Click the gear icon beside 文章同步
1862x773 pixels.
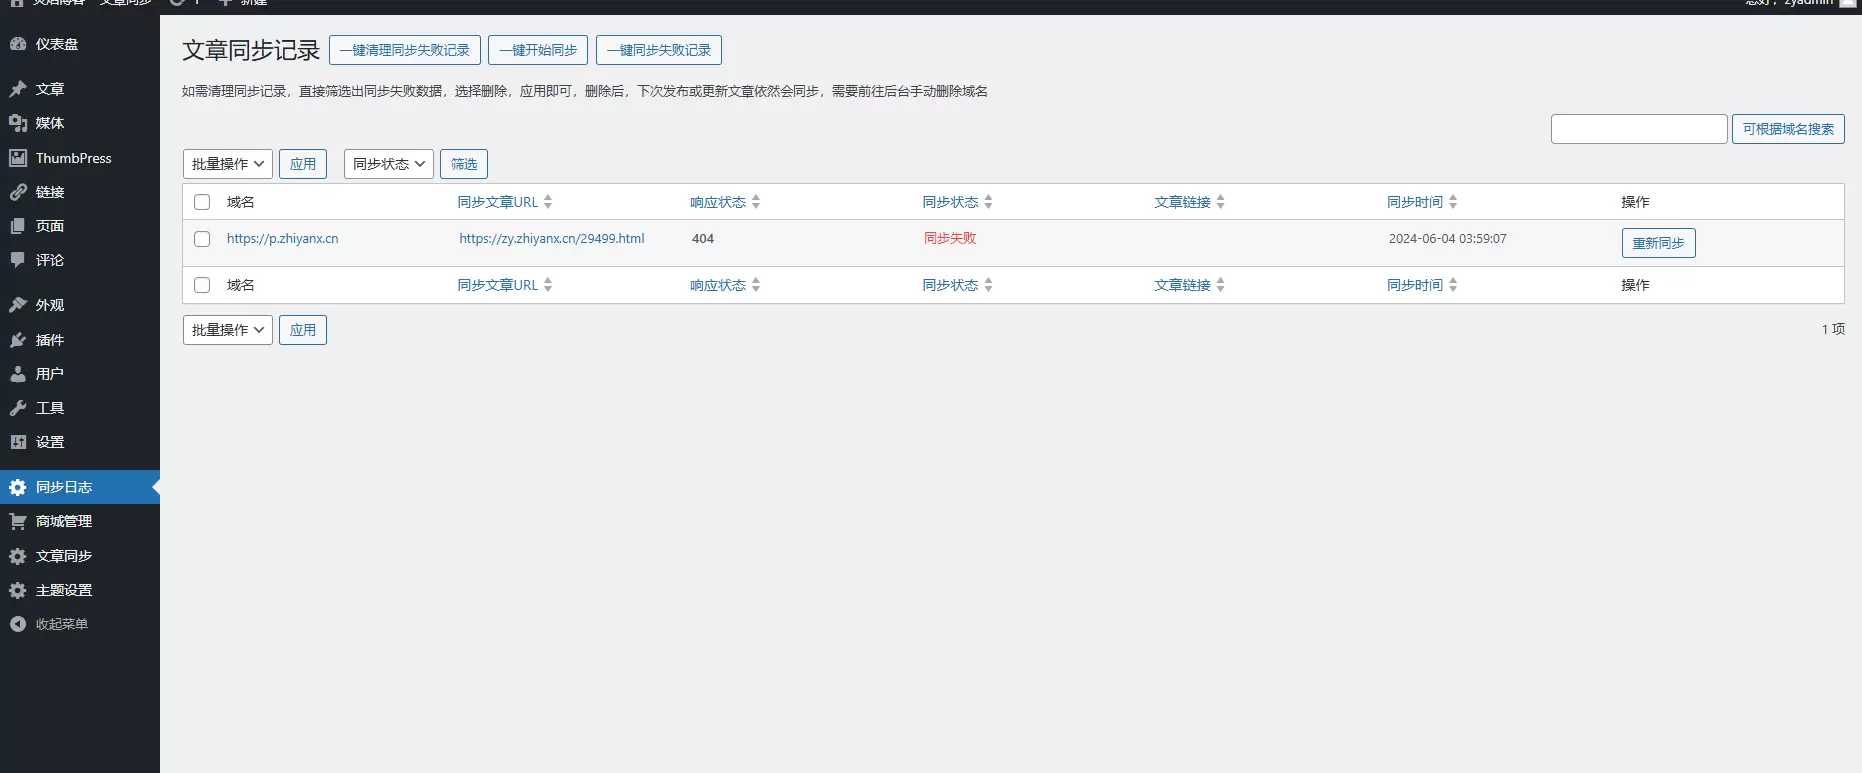(x=18, y=556)
